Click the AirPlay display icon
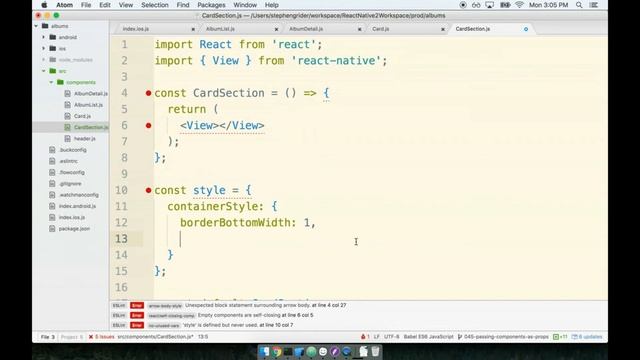Viewport: 640px width, 360px height. [x=490, y=5]
